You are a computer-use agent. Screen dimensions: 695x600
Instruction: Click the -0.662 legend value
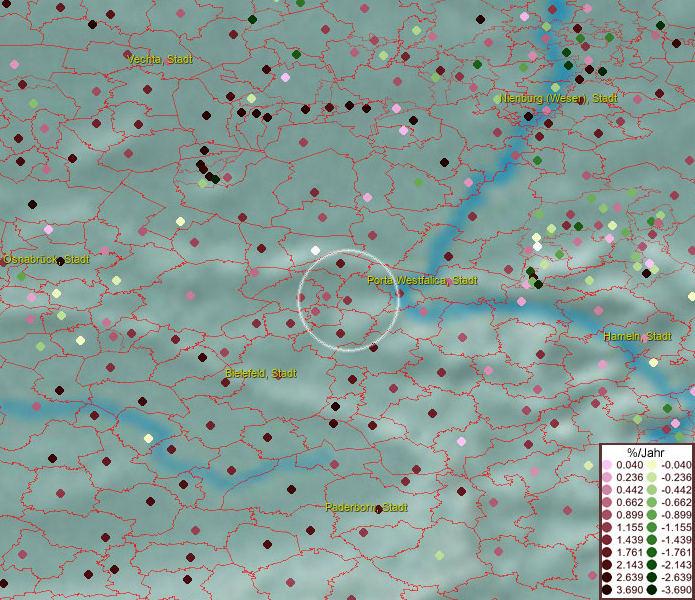click(676, 503)
